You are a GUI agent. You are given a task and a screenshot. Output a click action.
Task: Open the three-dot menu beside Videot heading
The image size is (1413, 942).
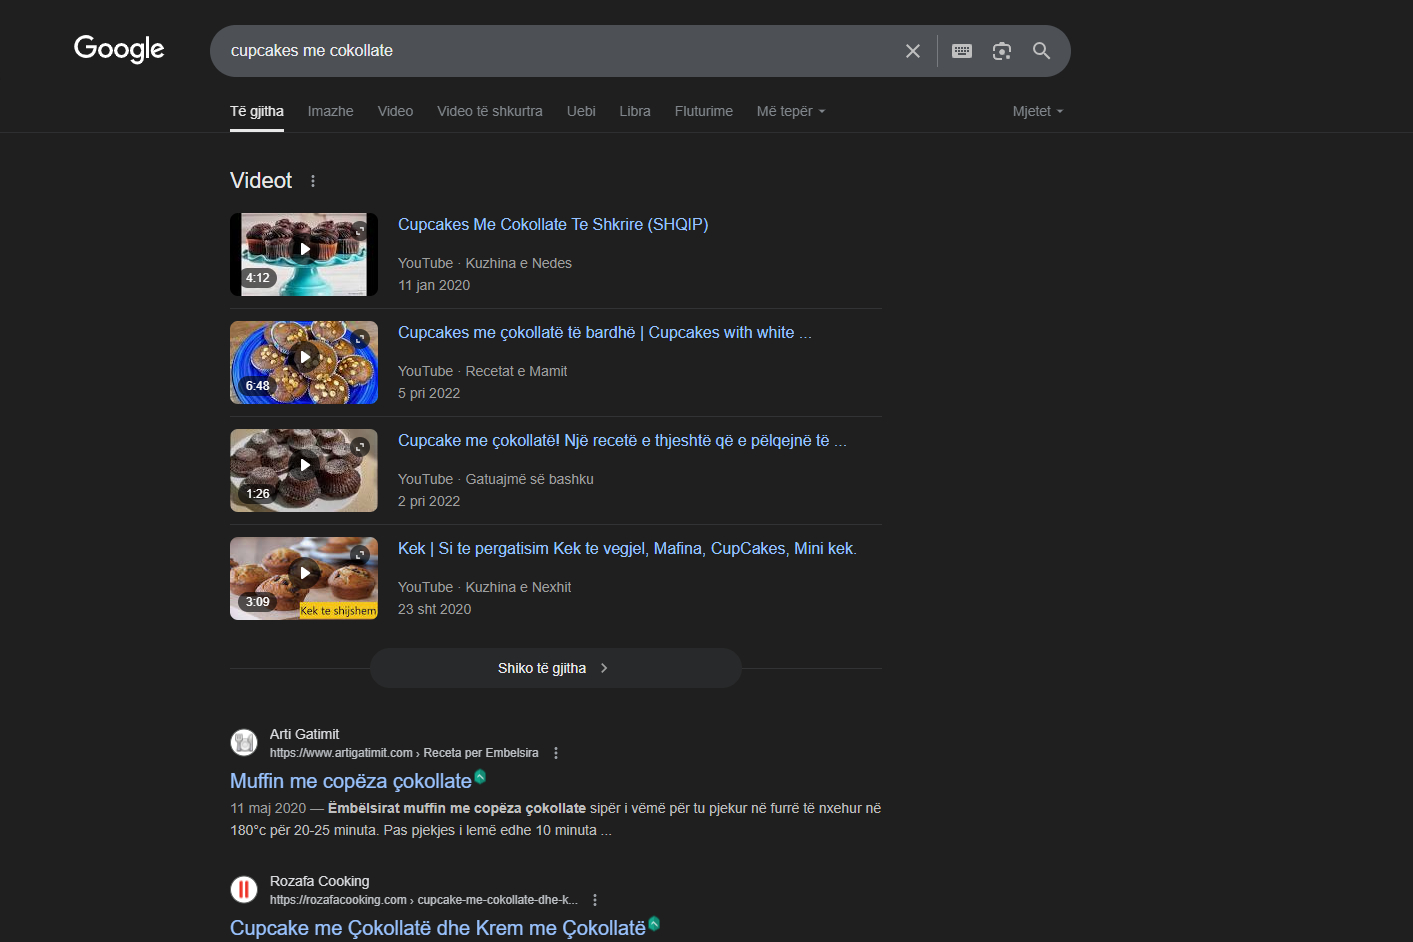tap(313, 181)
